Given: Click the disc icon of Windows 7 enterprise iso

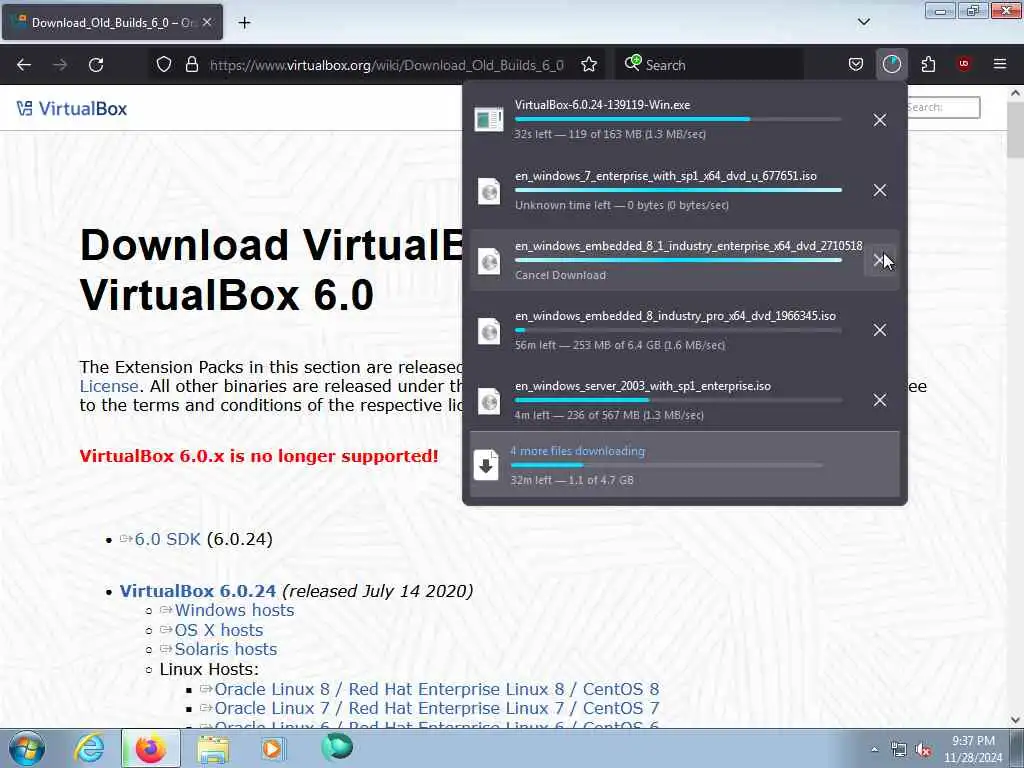Looking at the screenshot, I should pyautogui.click(x=489, y=191).
